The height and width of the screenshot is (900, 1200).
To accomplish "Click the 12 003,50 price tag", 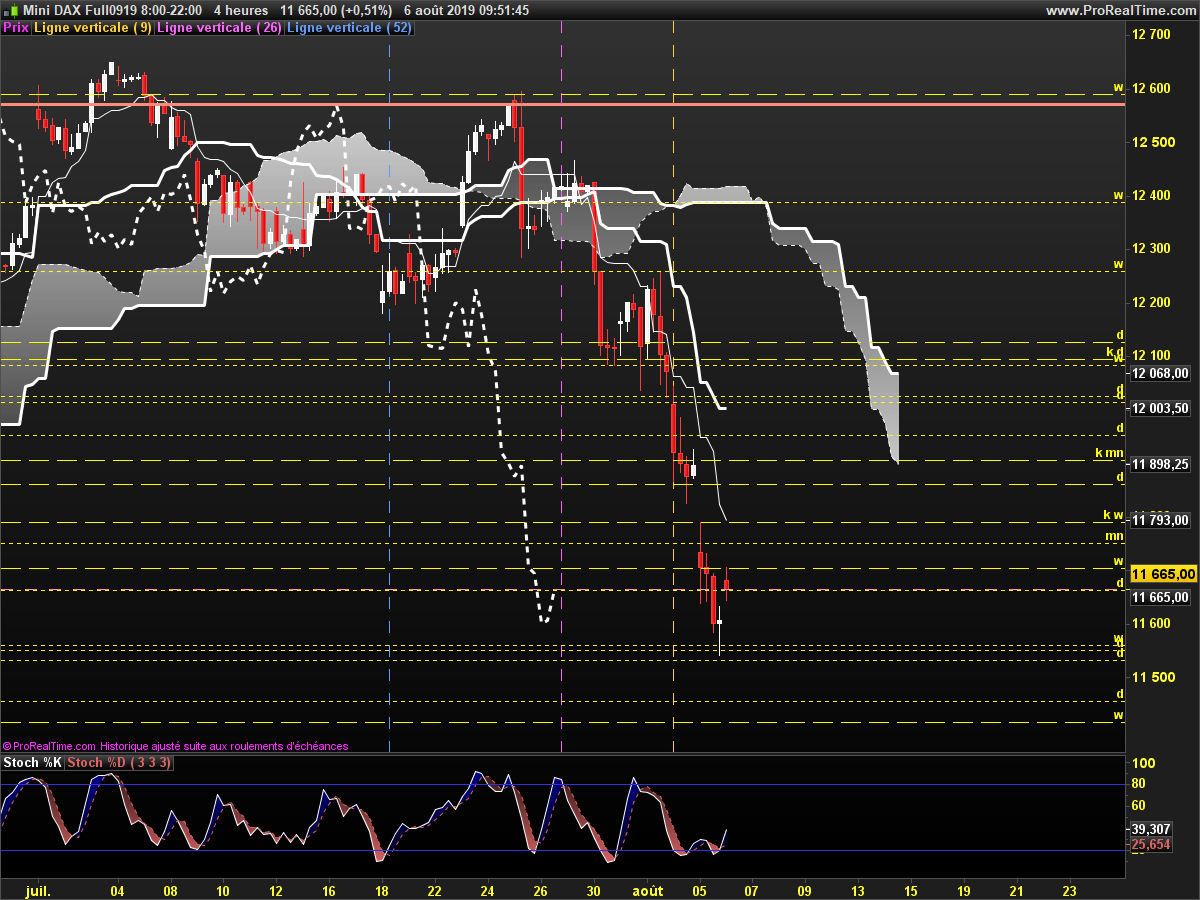I will [1160, 409].
